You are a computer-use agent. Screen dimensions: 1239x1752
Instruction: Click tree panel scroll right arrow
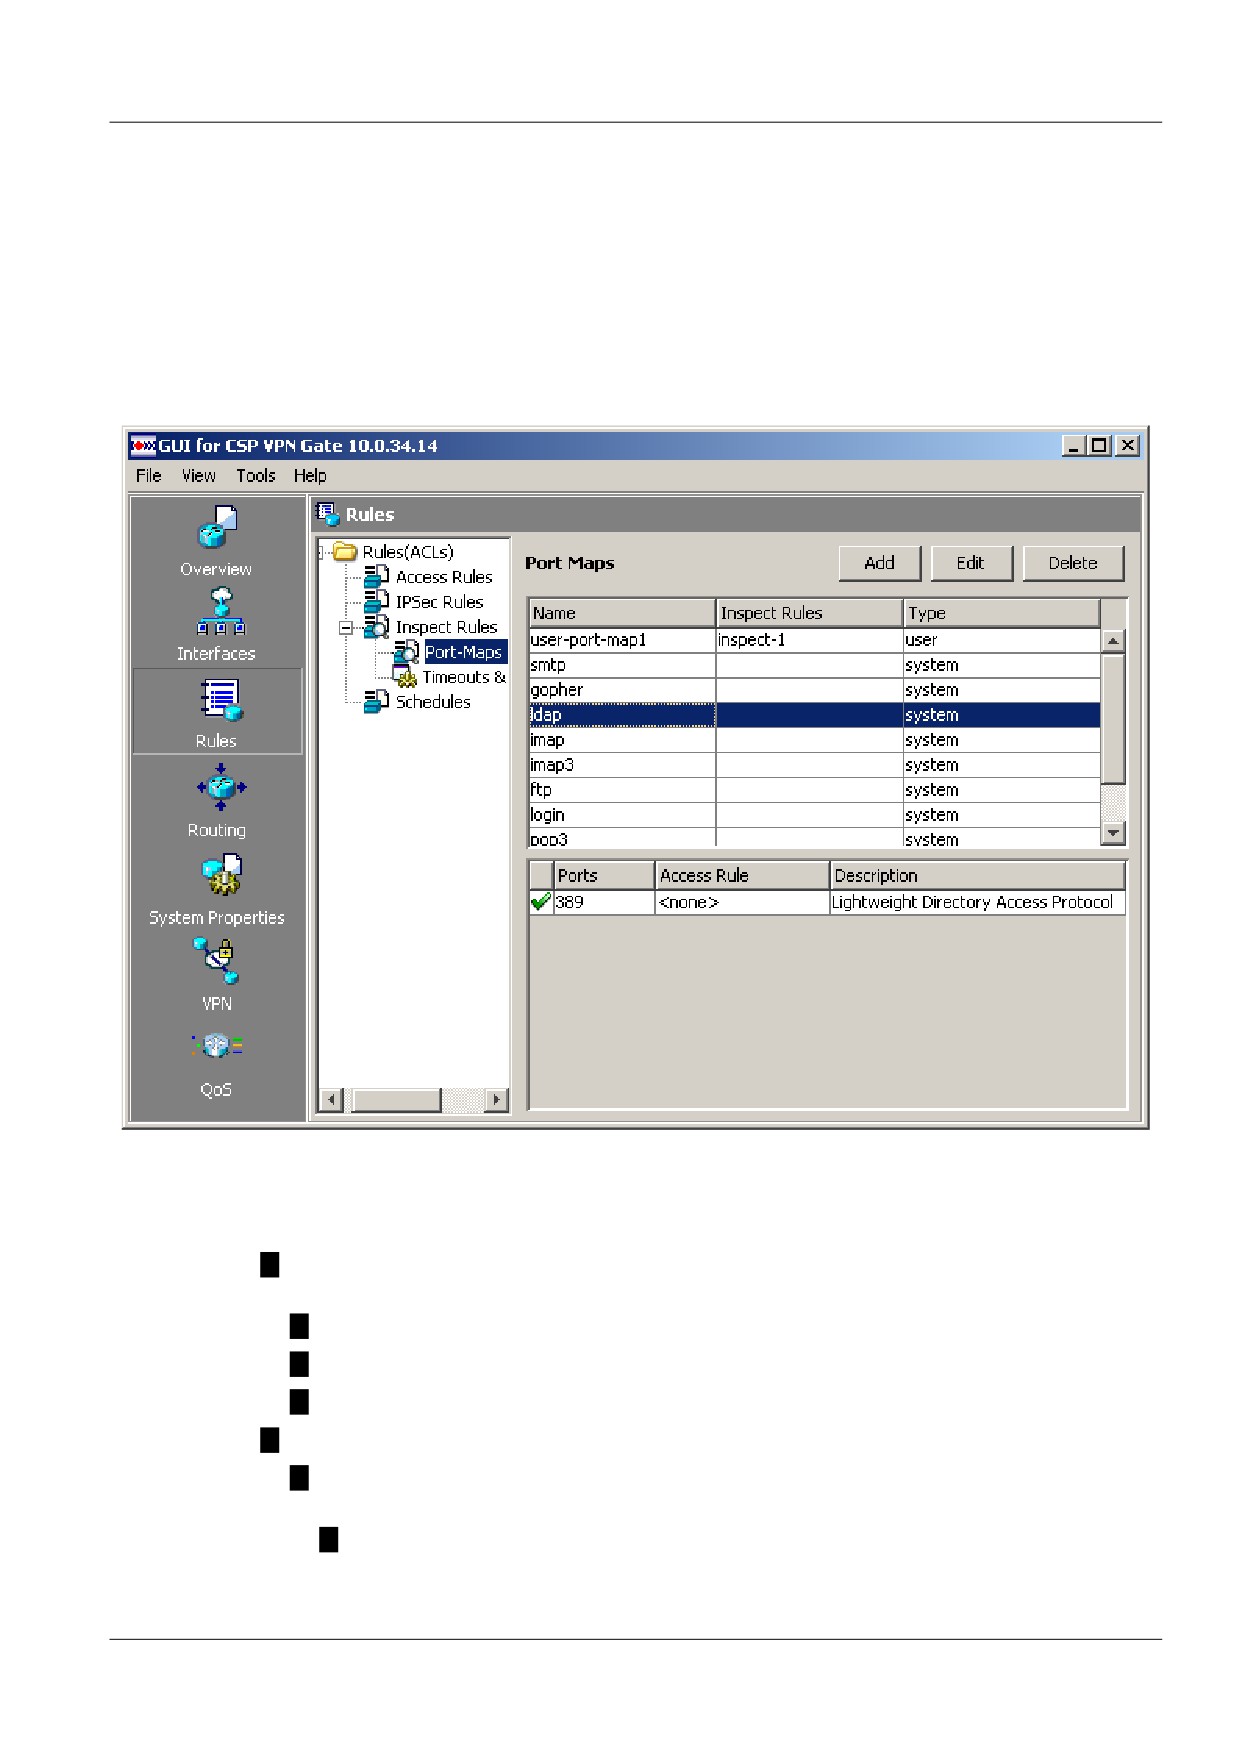pyautogui.click(x=495, y=1099)
